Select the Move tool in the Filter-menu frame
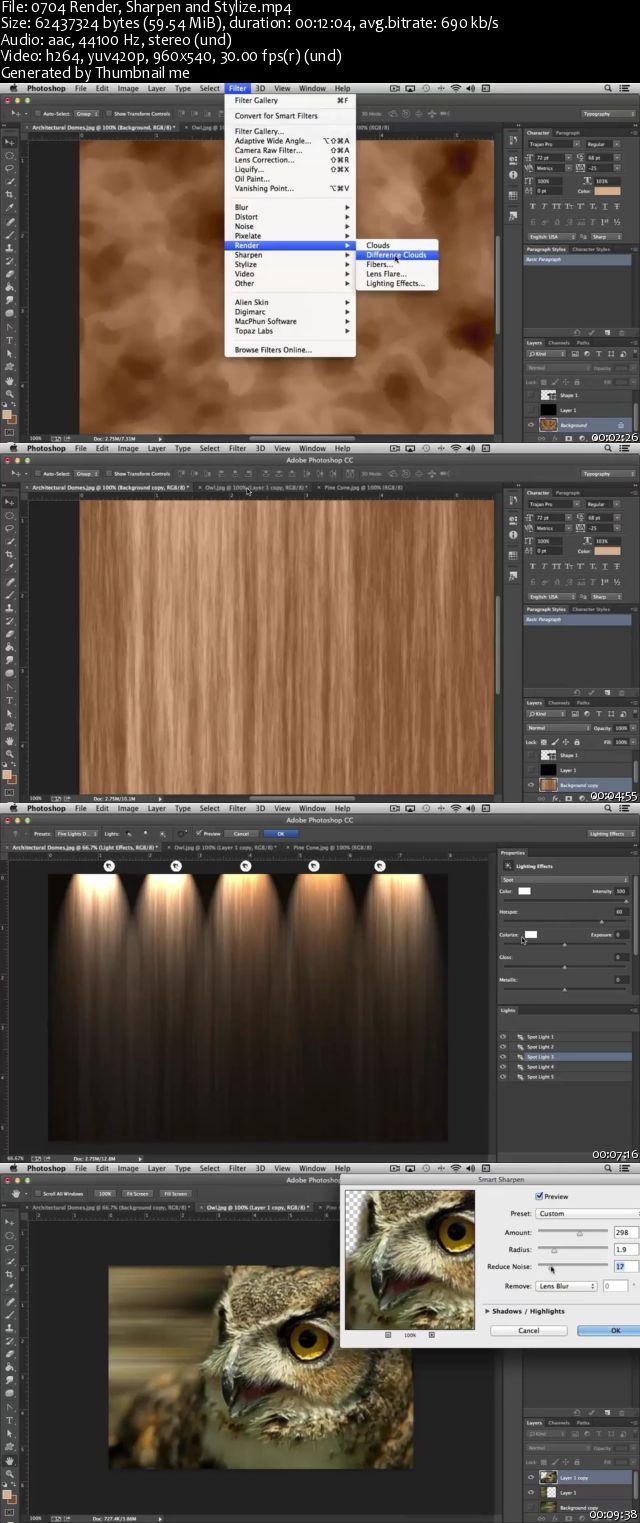This screenshot has height=1523, width=640. point(10,142)
